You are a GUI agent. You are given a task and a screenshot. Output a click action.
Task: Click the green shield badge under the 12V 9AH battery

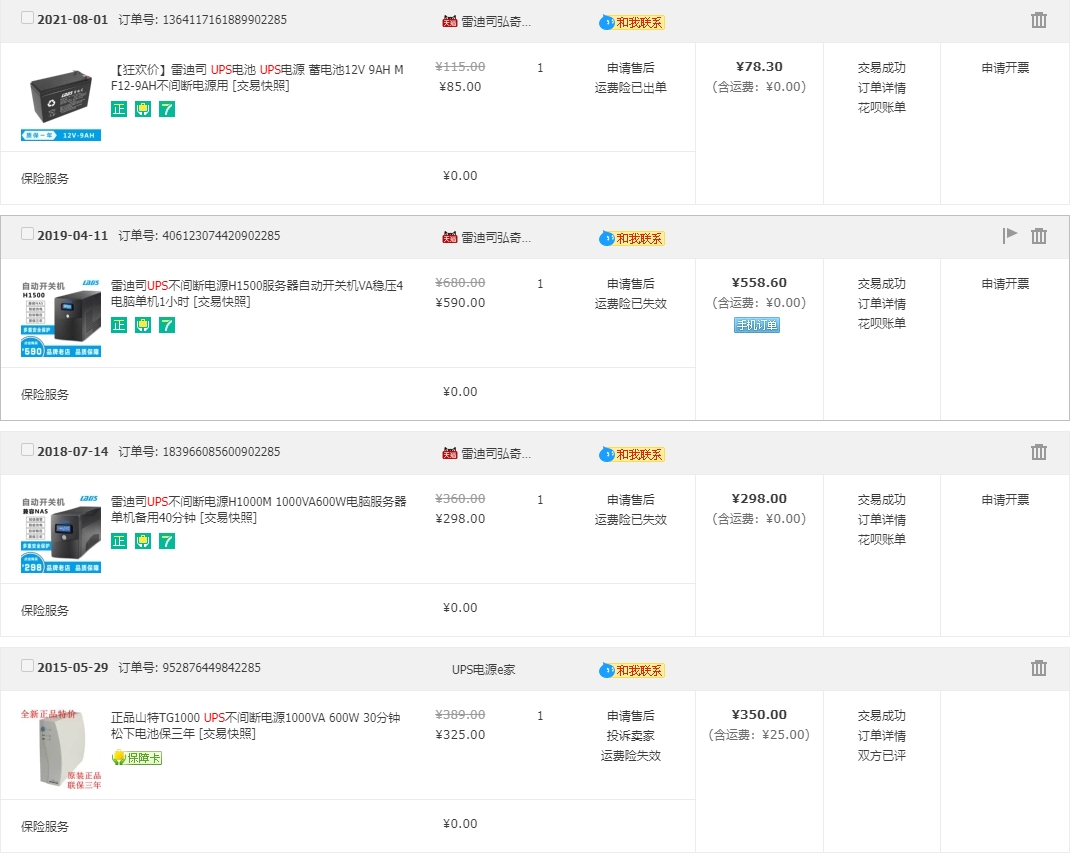click(x=143, y=109)
